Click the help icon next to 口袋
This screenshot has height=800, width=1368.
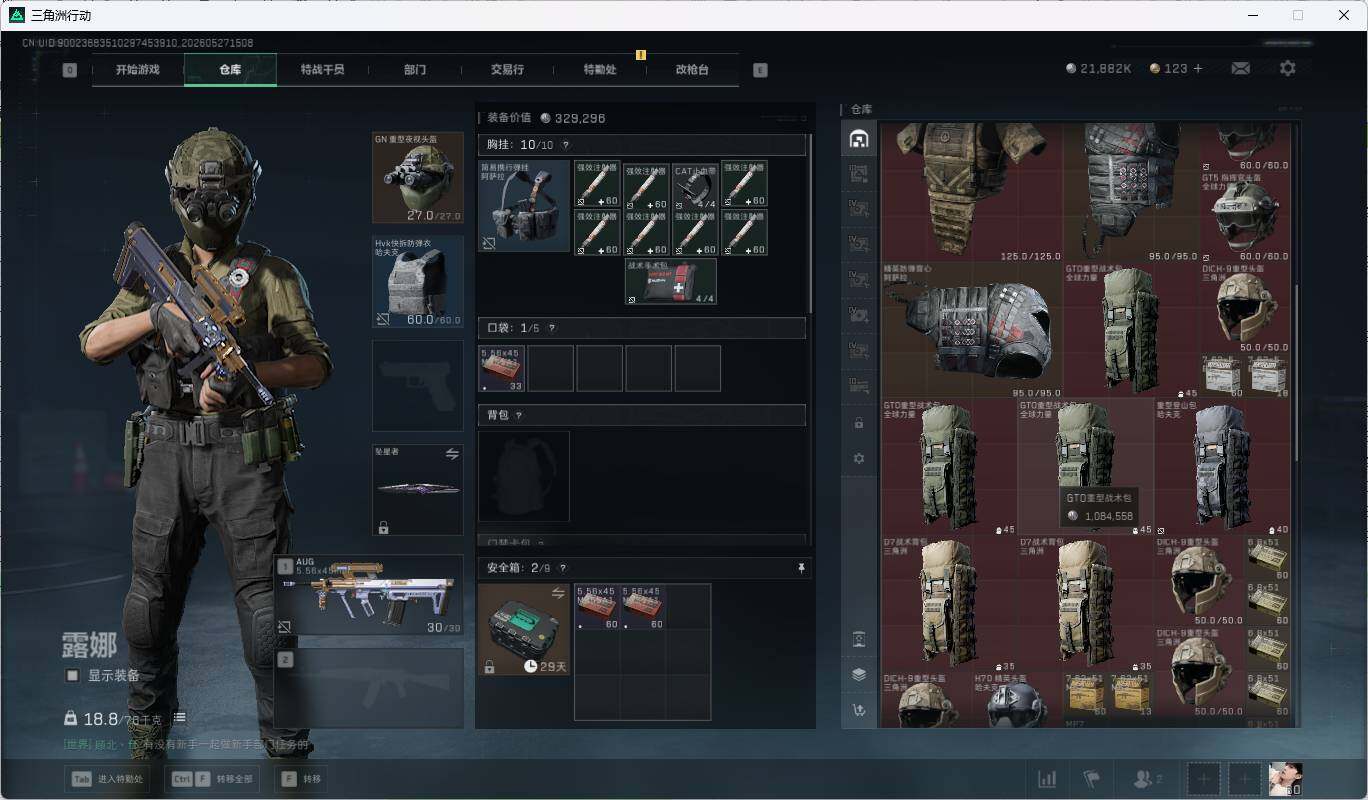click(x=551, y=328)
